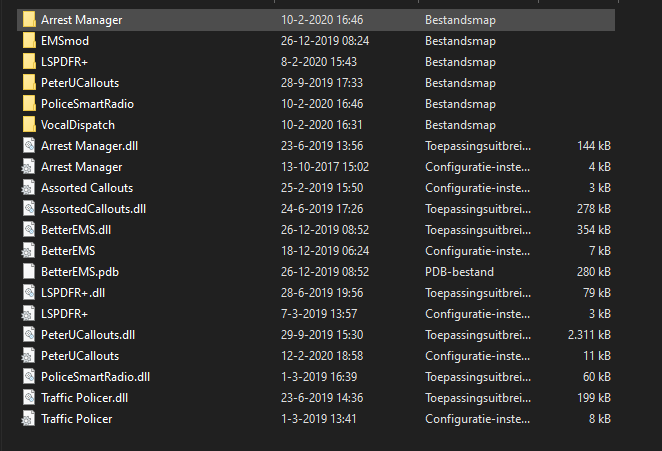The width and height of the screenshot is (662, 451).
Task: Click the PDB-bestand type of BetterEMS.pdb
Action: tap(459, 271)
